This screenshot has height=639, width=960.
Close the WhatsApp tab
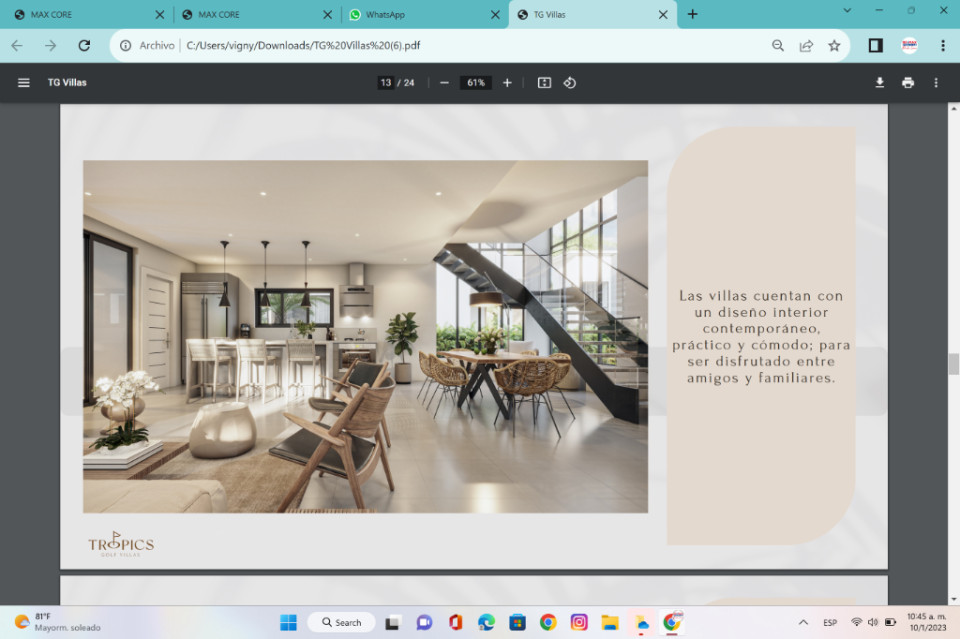pos(495,15)
